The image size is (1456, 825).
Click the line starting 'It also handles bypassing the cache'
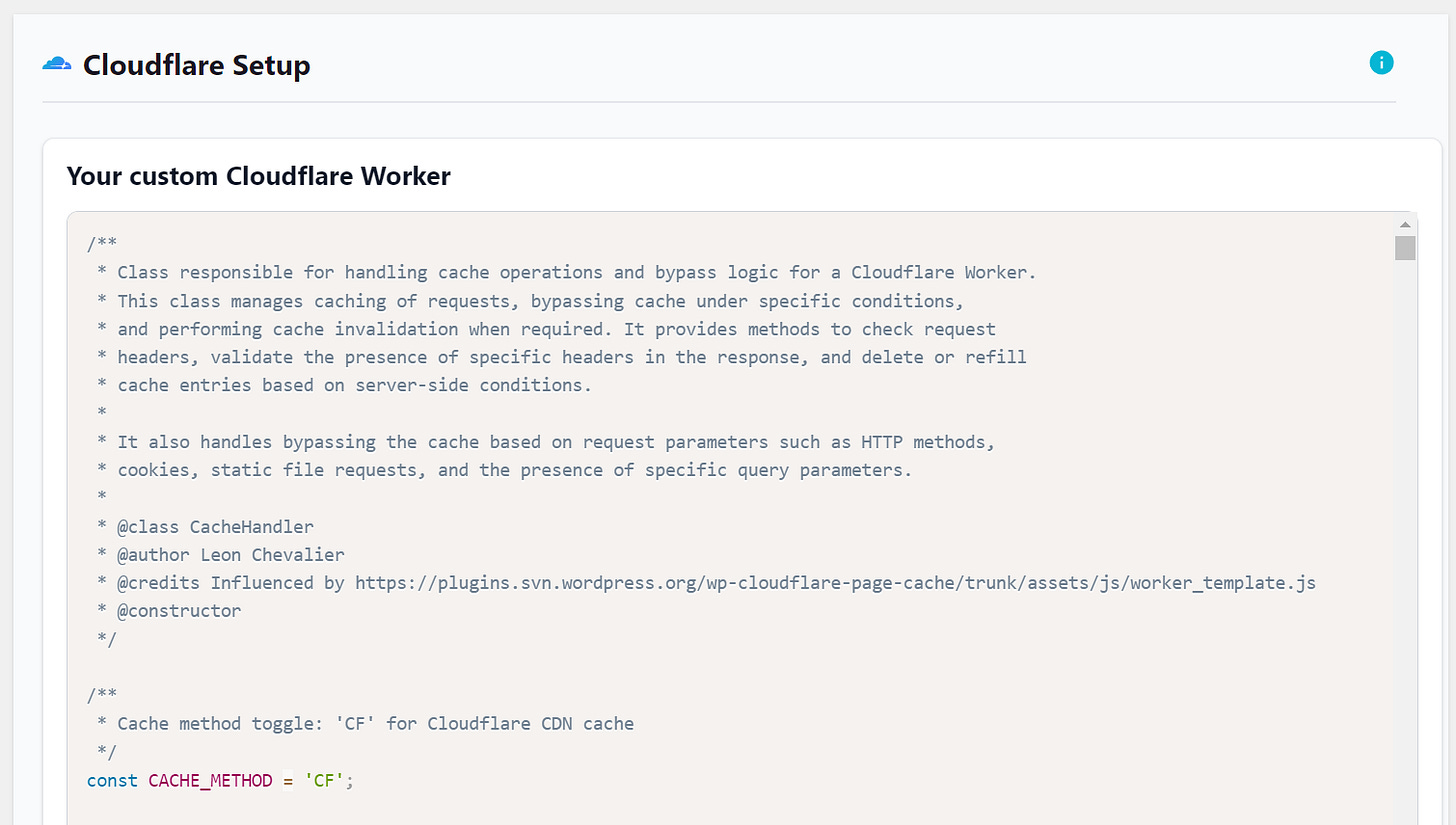pos(546,441)
